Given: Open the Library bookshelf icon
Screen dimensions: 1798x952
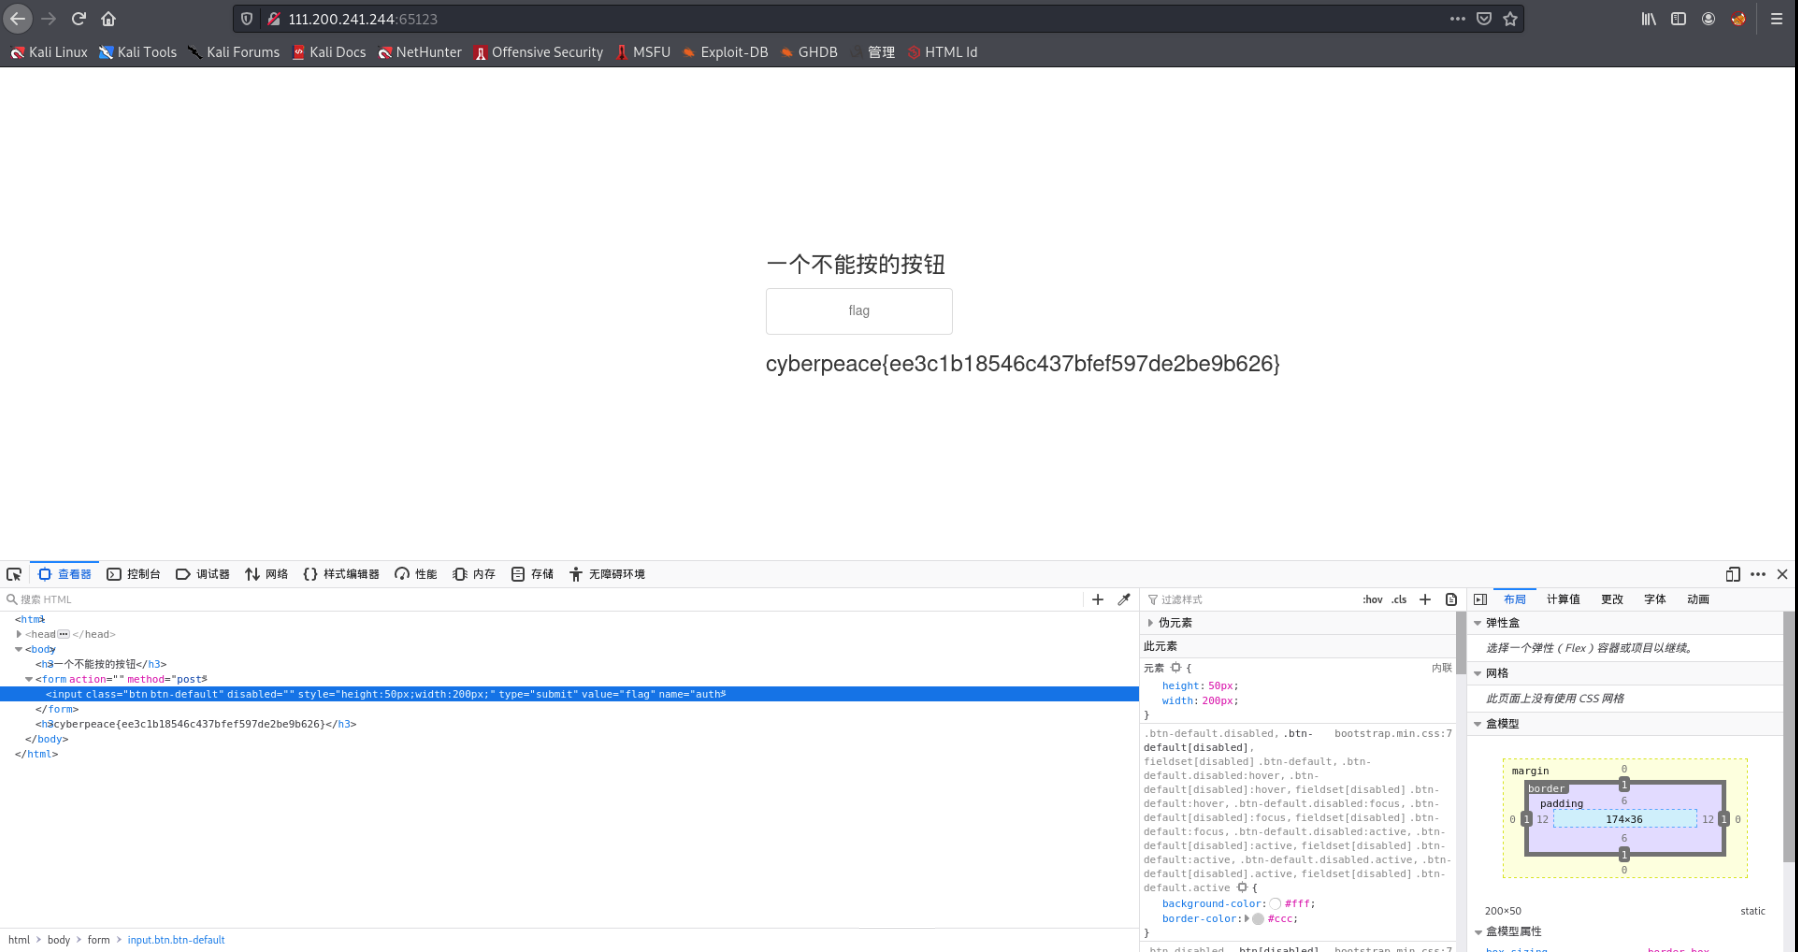Looking at the screenshot, I should [1649, 18].
